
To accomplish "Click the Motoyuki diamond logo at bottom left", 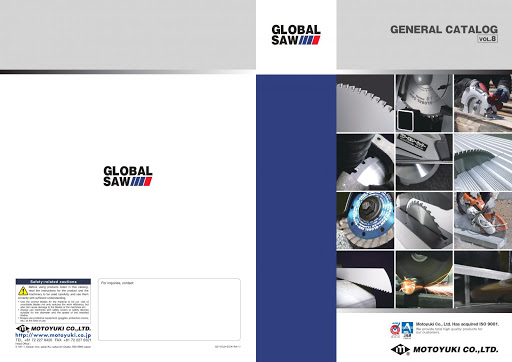I will pos(22,329).
